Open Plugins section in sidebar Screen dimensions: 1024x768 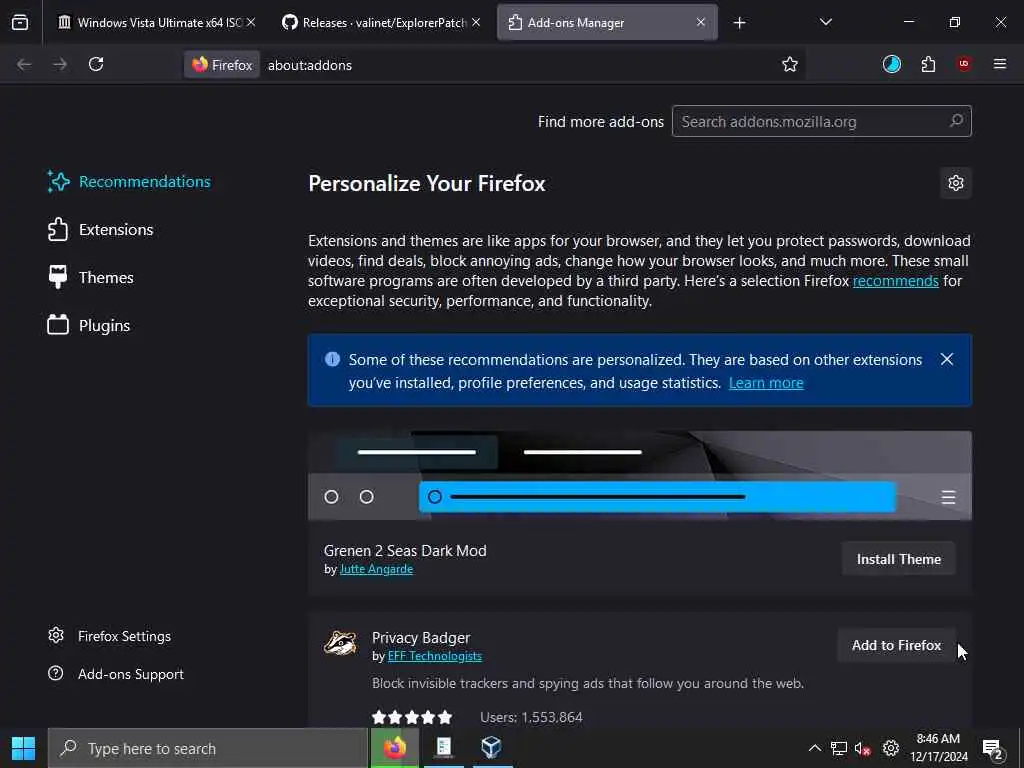(x=89, y=325)
